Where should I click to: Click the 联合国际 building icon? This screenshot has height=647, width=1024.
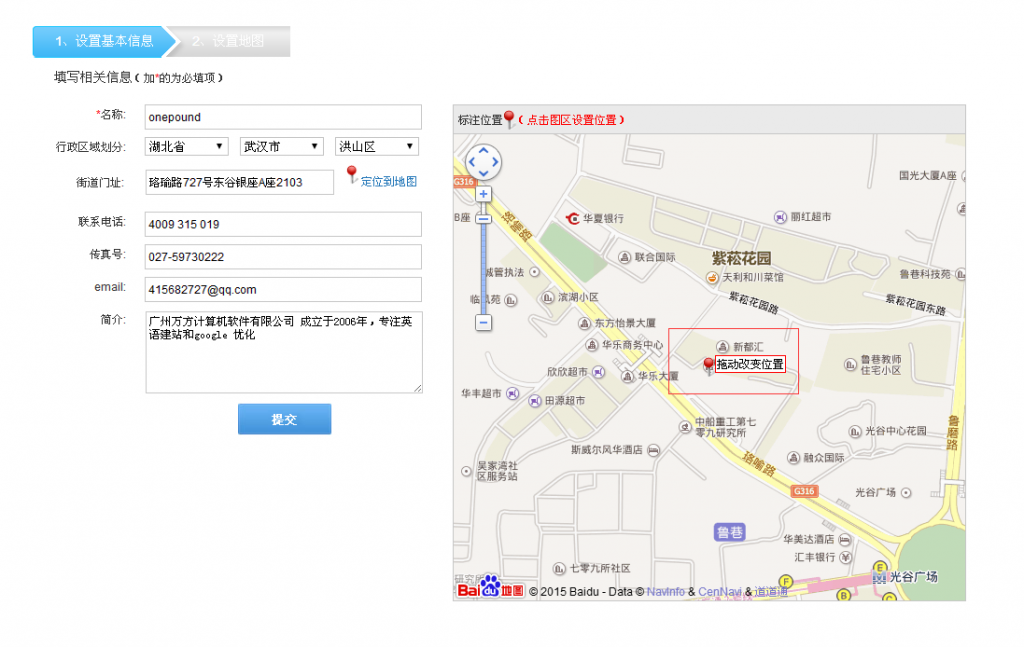625,257
